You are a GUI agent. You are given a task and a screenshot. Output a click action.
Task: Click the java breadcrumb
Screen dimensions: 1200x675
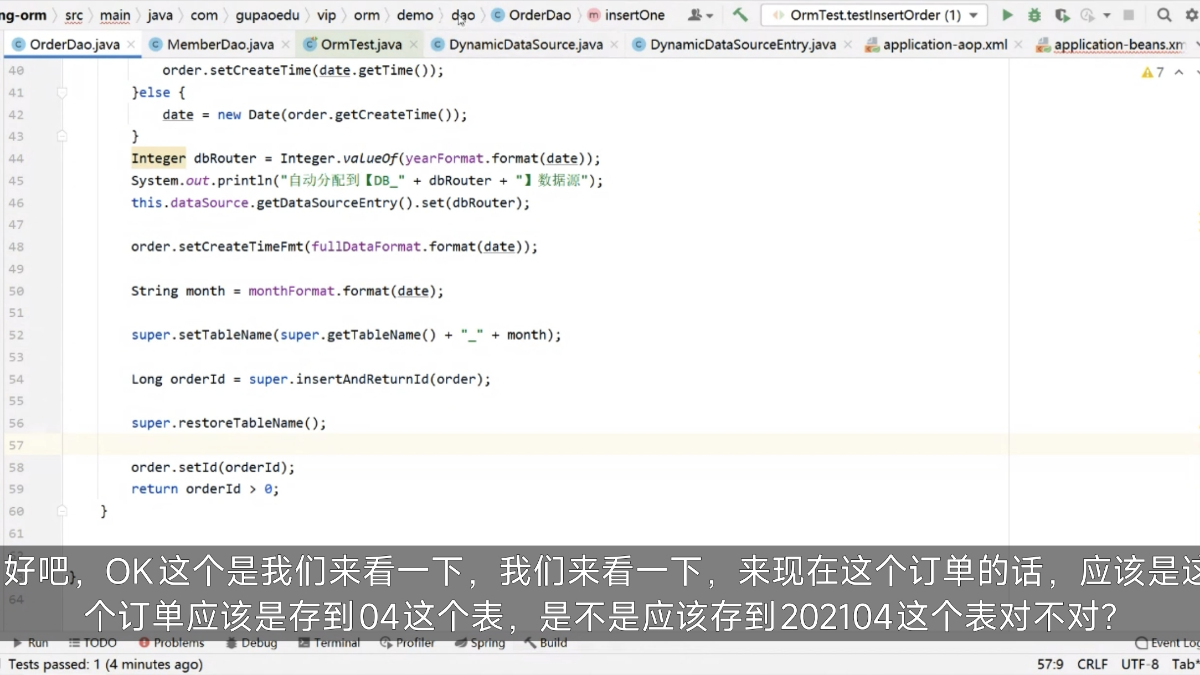(160, 15)
